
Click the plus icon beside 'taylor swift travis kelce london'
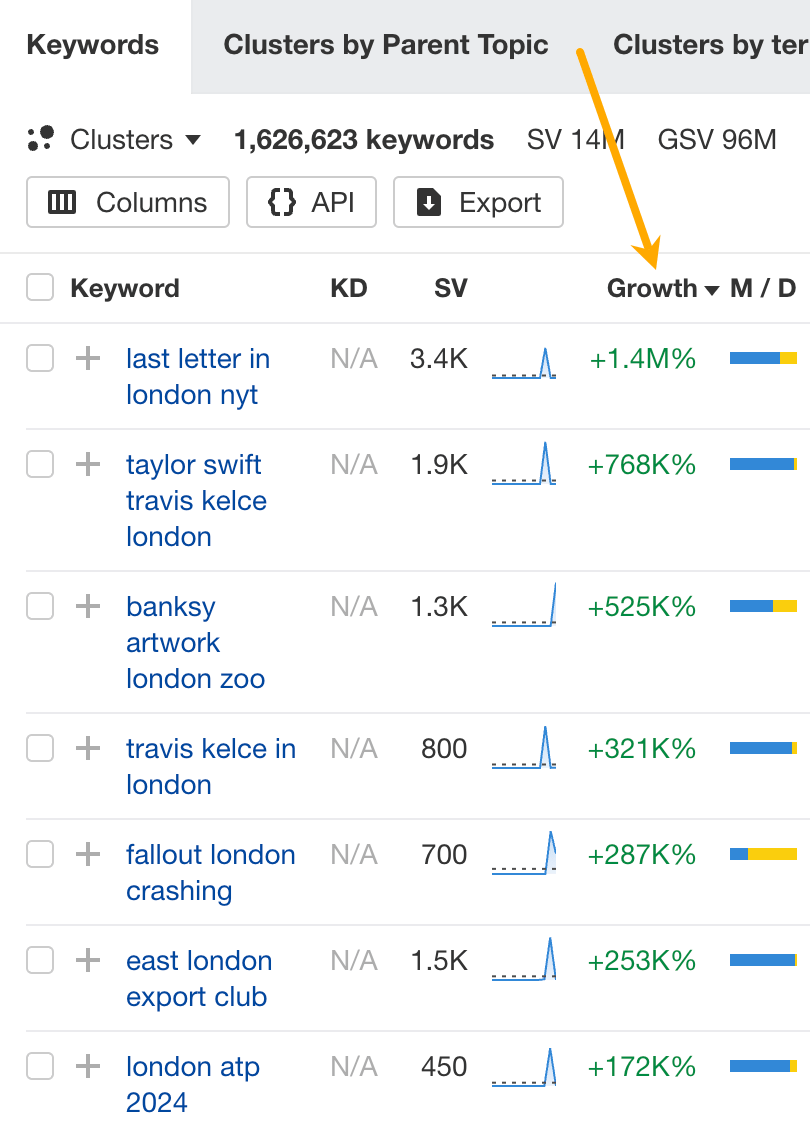tap(89, 464)
